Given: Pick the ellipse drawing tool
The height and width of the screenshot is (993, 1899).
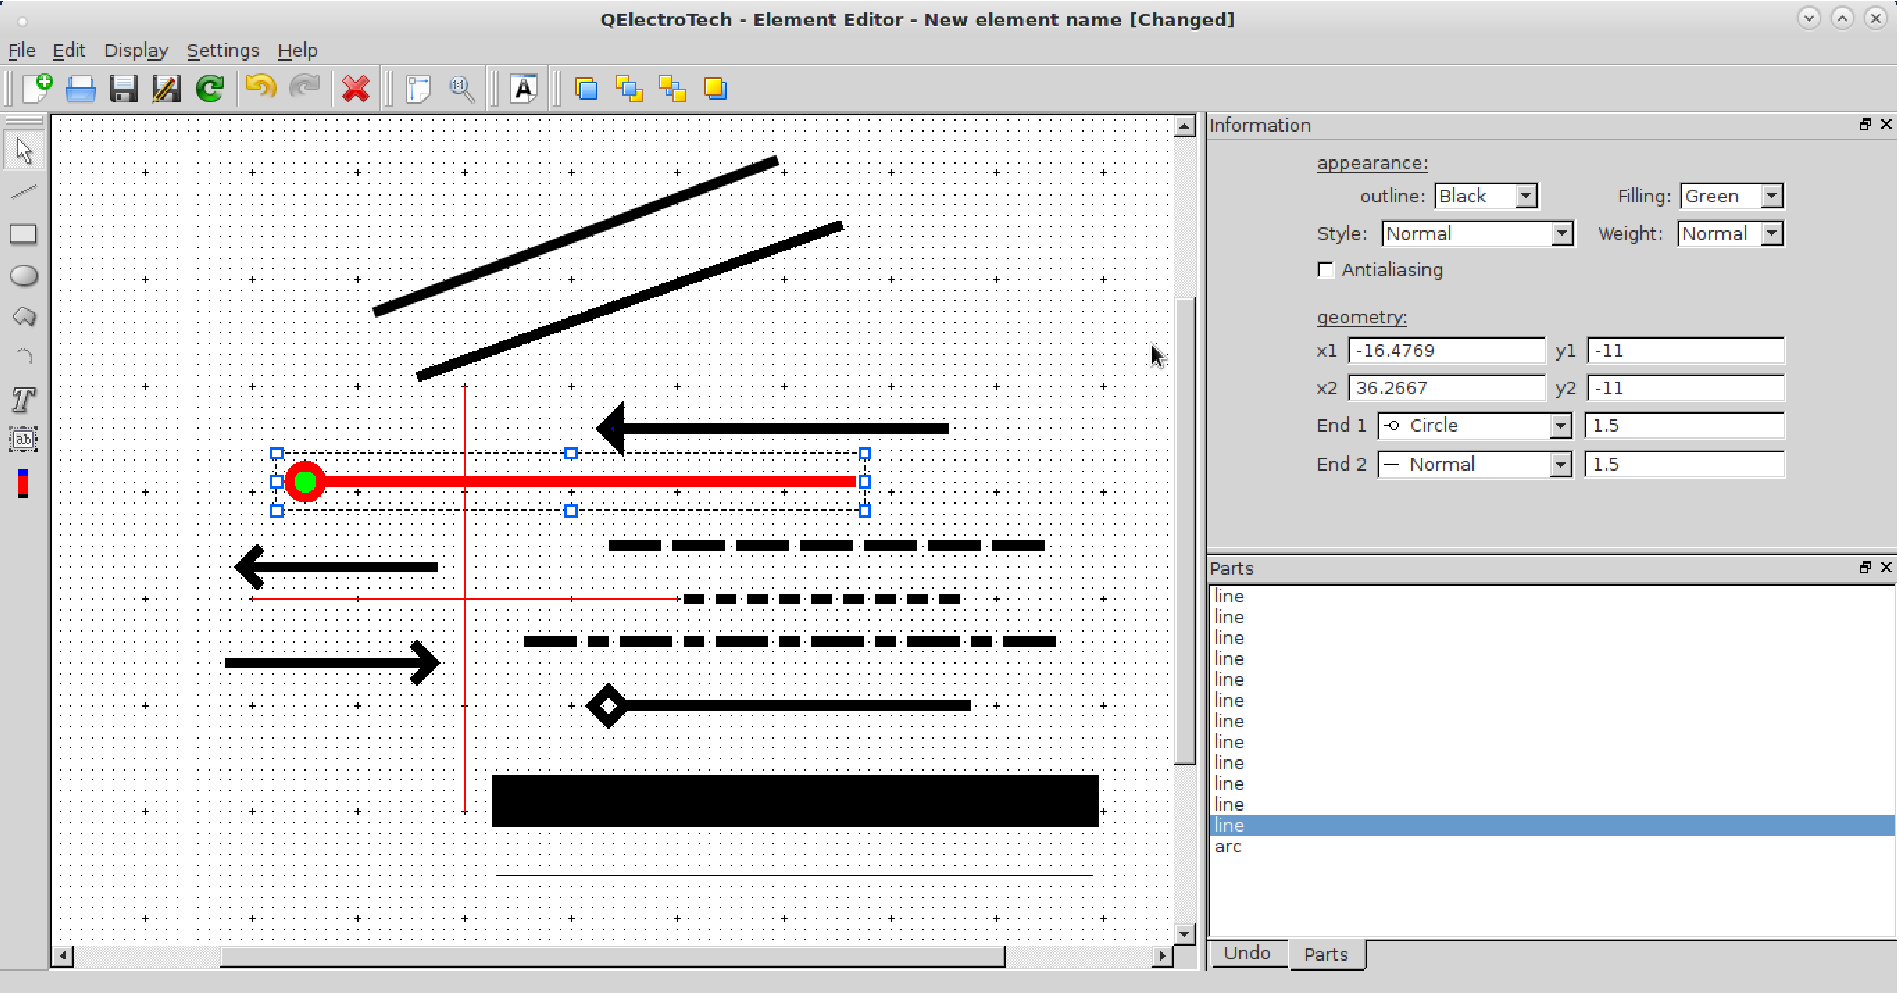Looking at the screenshot, I should click(x=23, y=276).
